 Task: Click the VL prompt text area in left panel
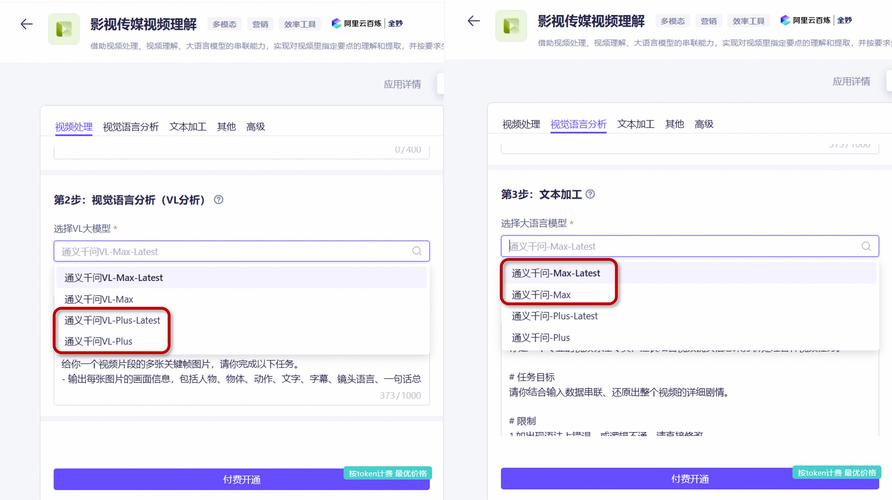pos(241,379)
